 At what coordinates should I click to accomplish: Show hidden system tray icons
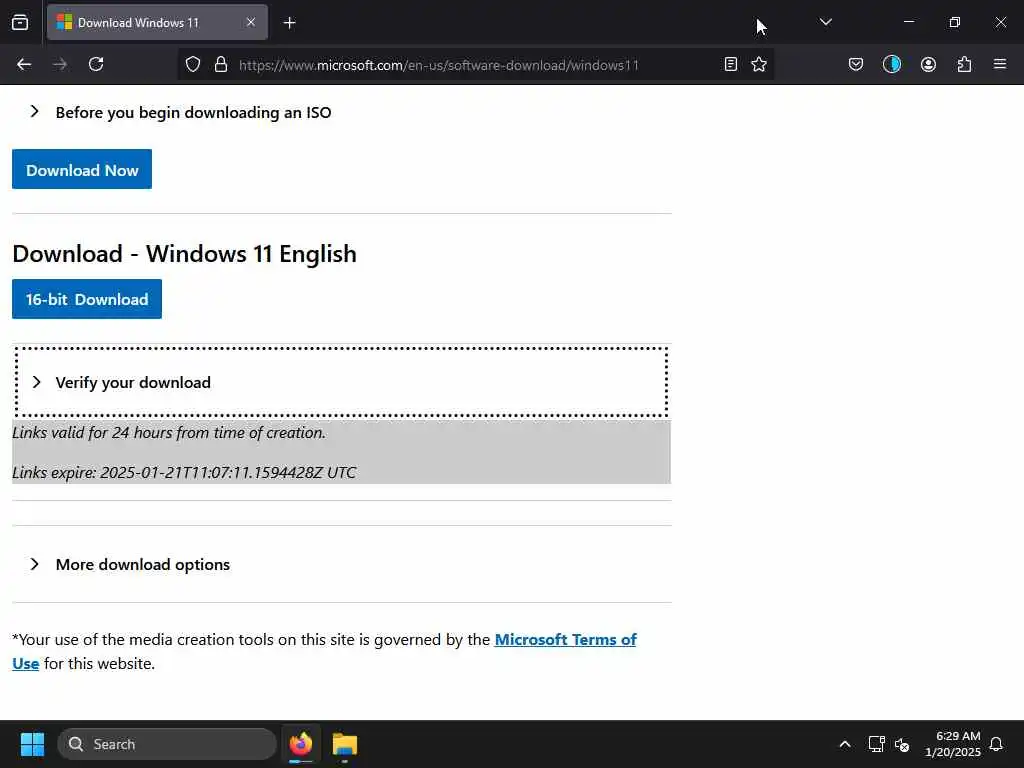[844, 744]
